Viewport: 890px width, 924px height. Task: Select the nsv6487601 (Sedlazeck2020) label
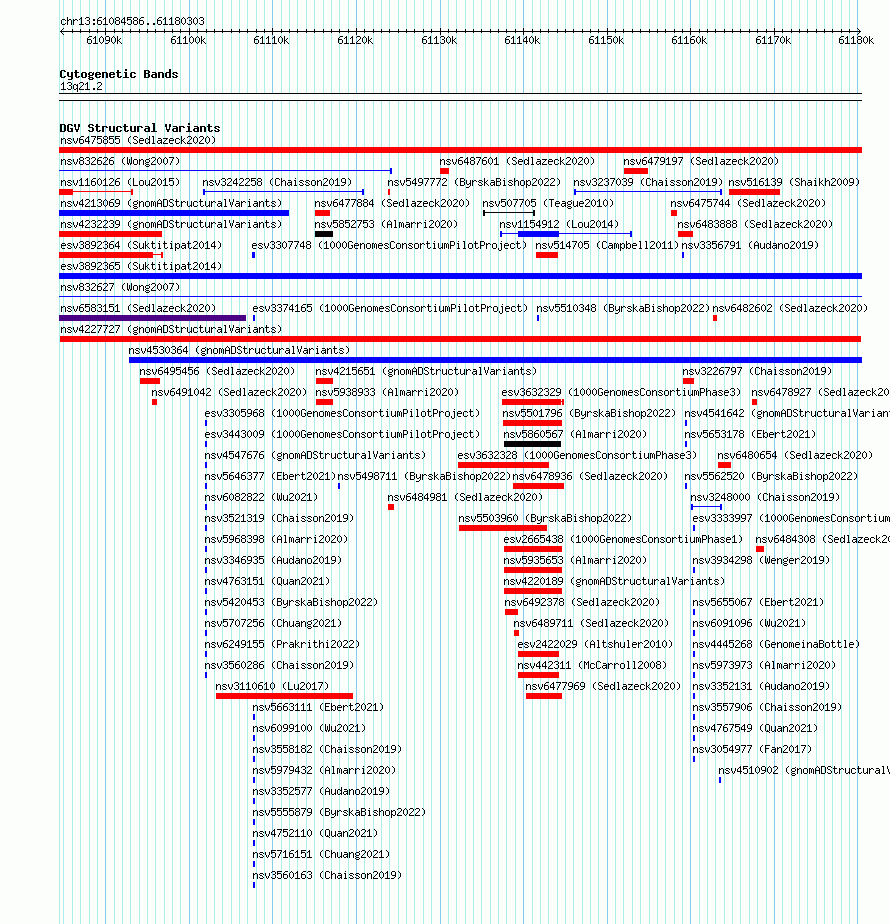517,161
